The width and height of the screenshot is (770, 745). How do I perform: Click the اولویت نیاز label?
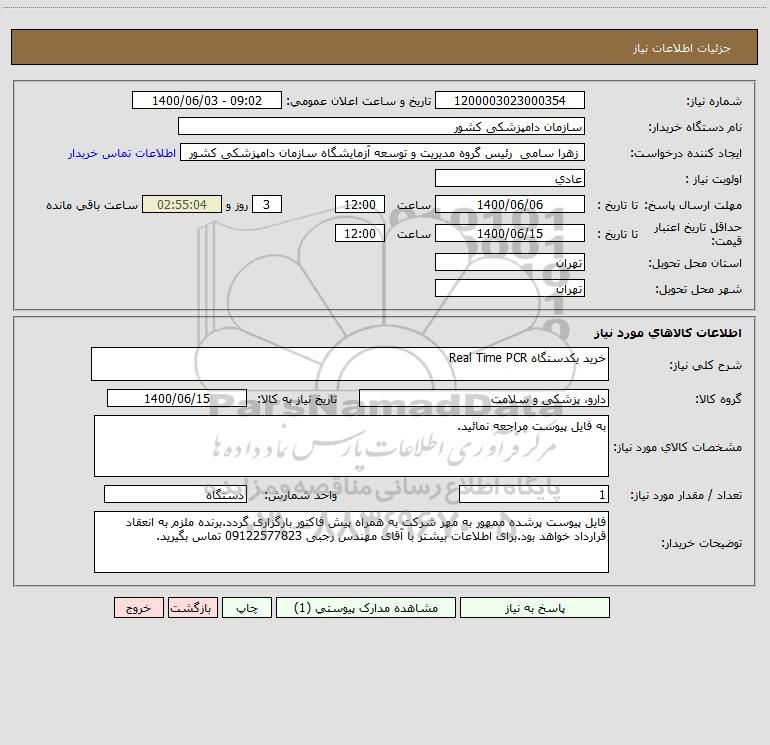coord(714,180)
